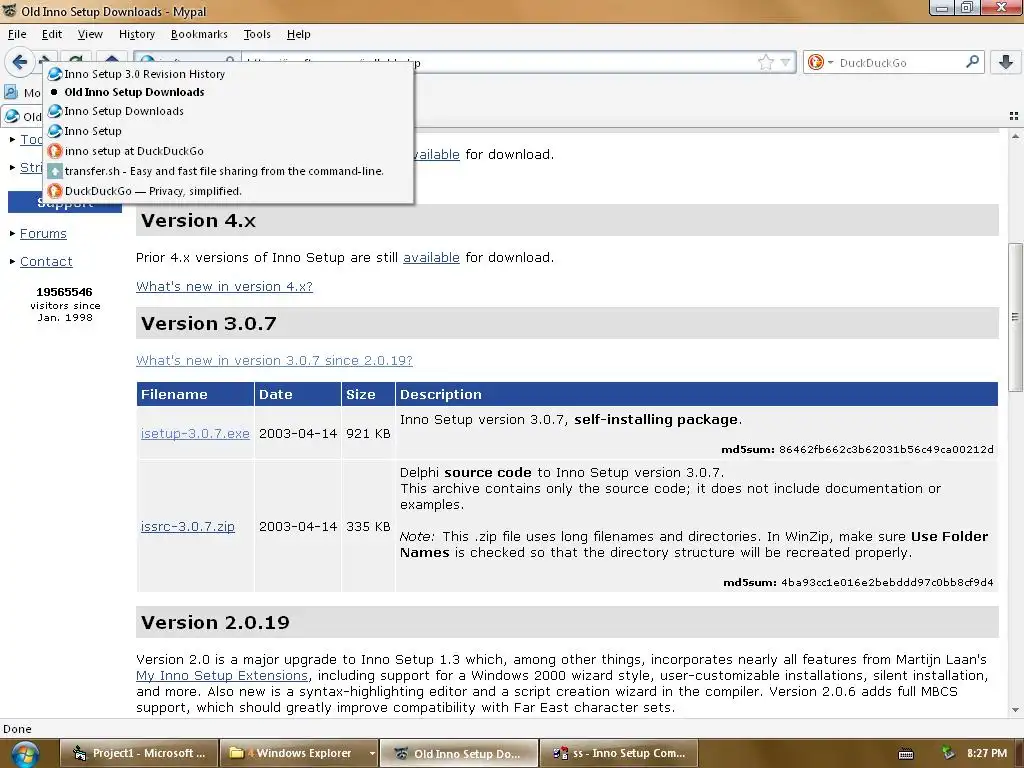Open the Bookmarks menu
This screenshot has width=1024, height=768.
tap(199, 34)
